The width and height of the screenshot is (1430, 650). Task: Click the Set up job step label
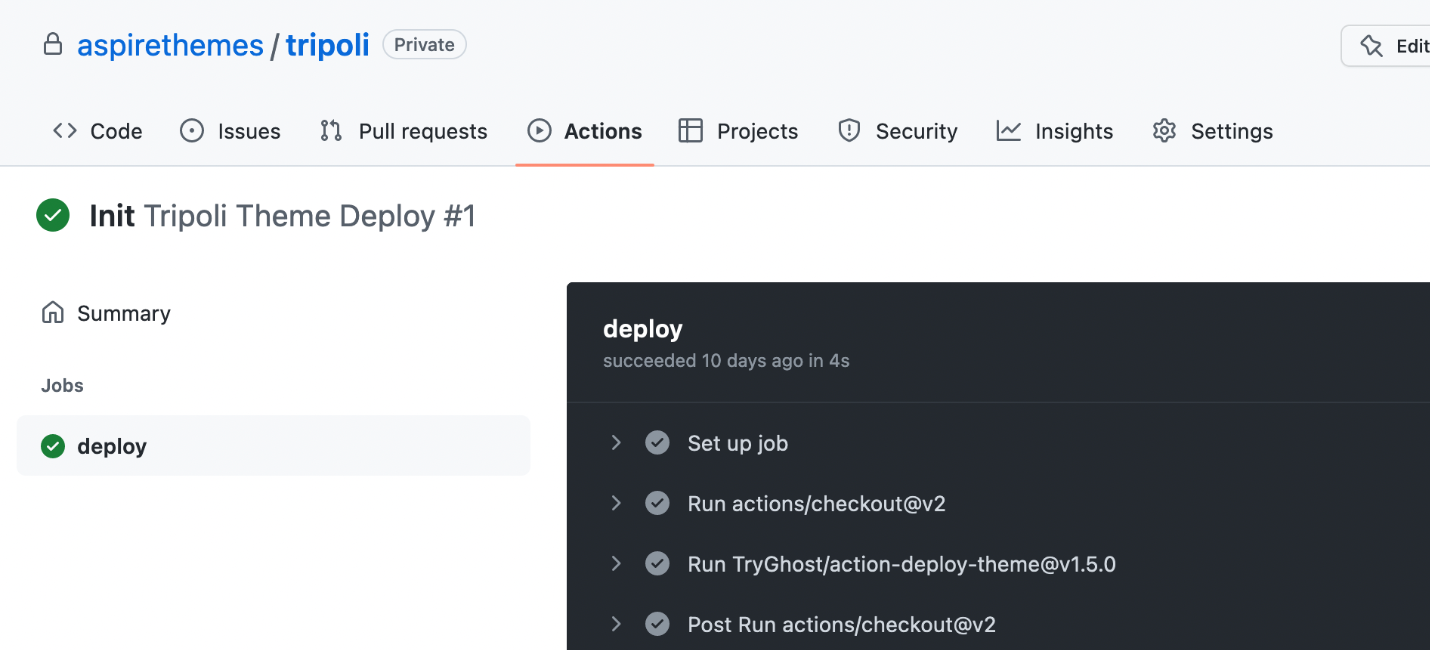coord(738,443)
